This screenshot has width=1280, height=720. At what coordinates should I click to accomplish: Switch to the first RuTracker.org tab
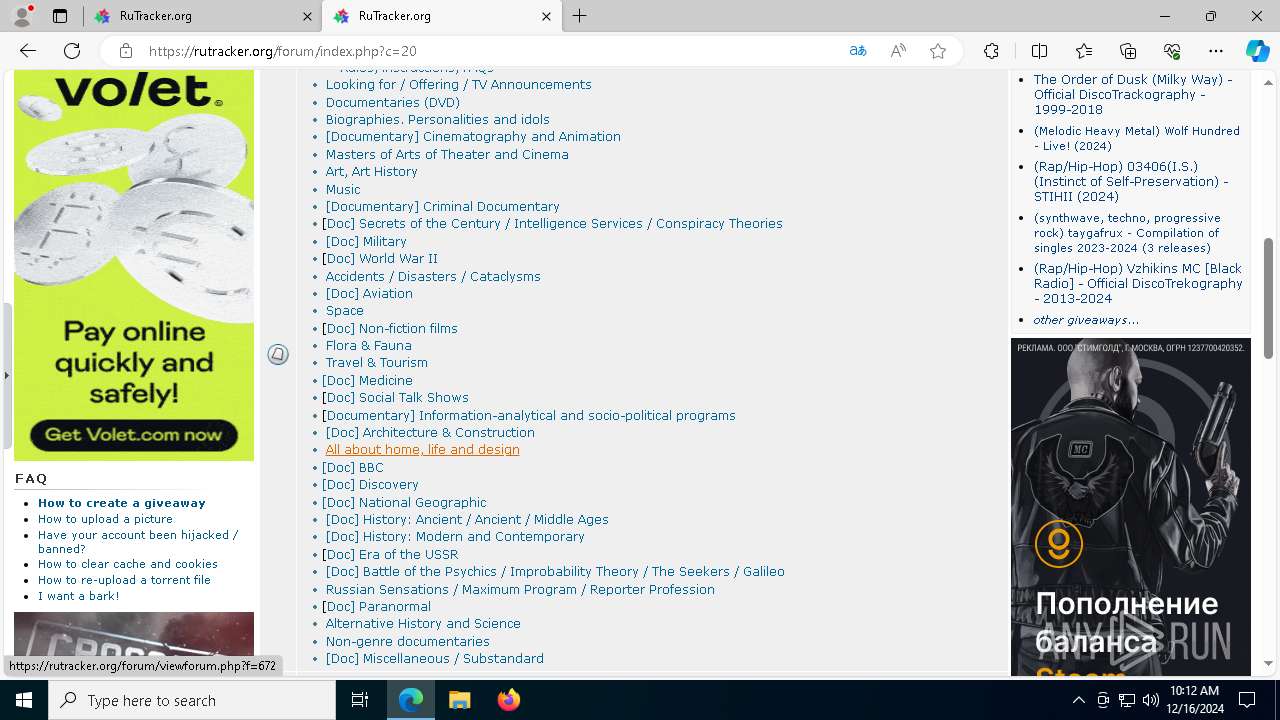[202, 16]
